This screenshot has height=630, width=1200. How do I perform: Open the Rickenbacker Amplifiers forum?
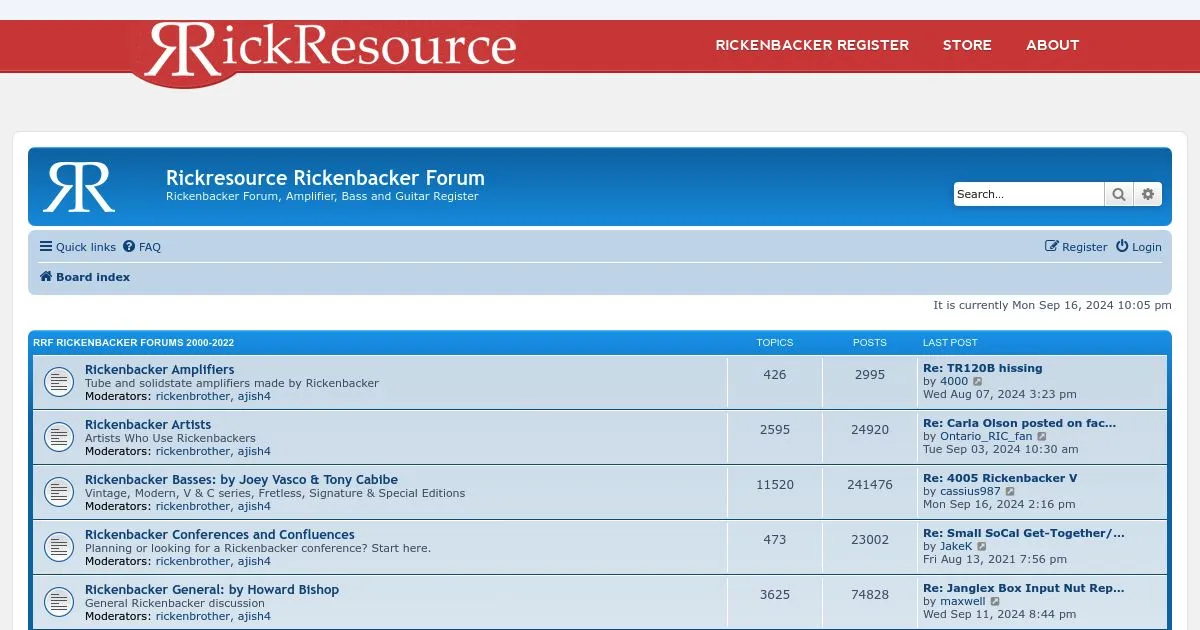(159, 370)
